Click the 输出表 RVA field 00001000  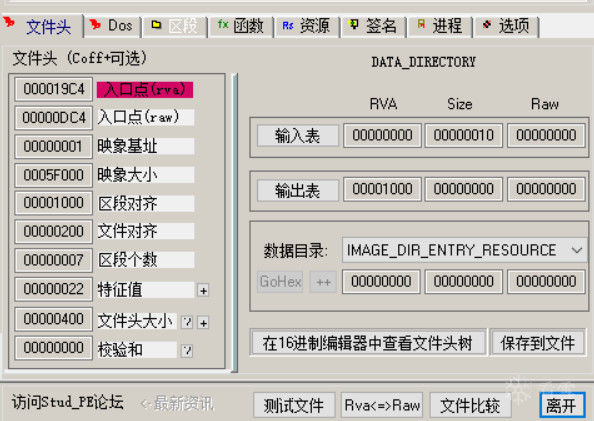tap(382, 189)
